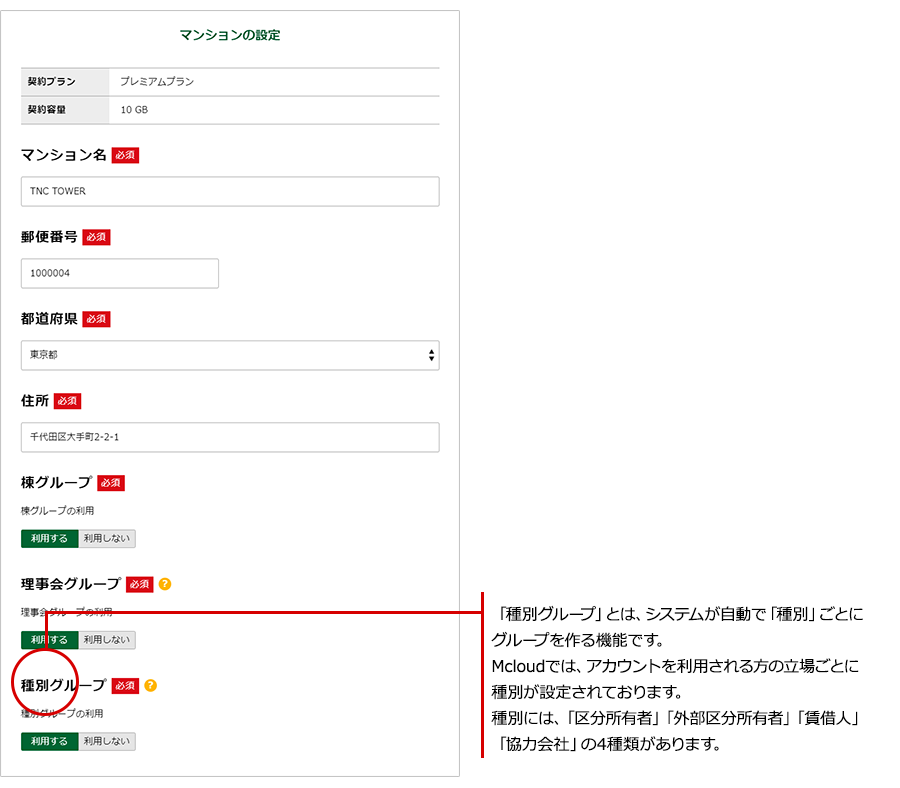Select 利用しない under 理事会グループの利用
The width and height of the screenshot is (900, 788).
(x=107, y=640)
